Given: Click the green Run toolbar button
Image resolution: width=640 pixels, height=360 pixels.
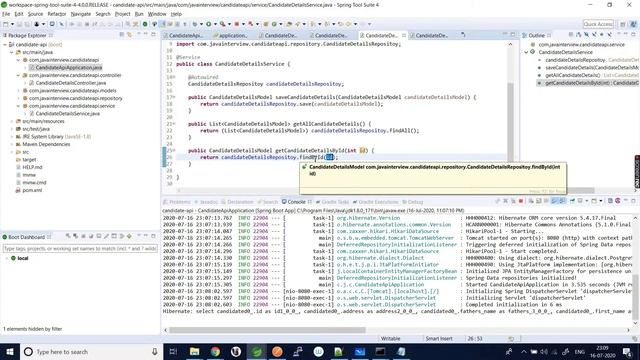Looking at the screenshot, I should pyautogui.click(x=209, y=24).
